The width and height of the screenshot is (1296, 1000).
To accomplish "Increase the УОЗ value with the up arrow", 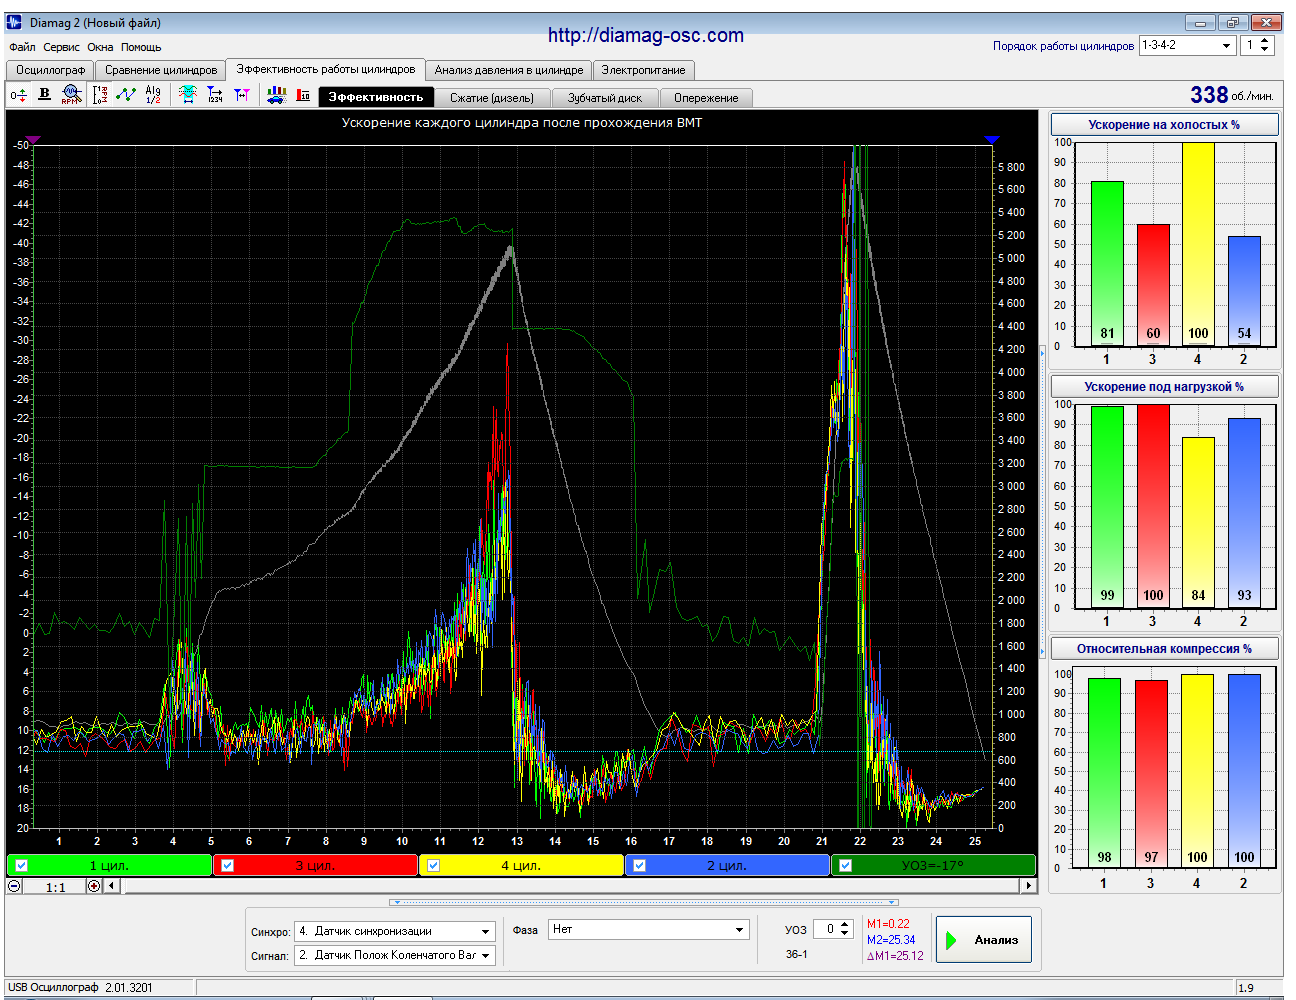I will tap(845, 925).
